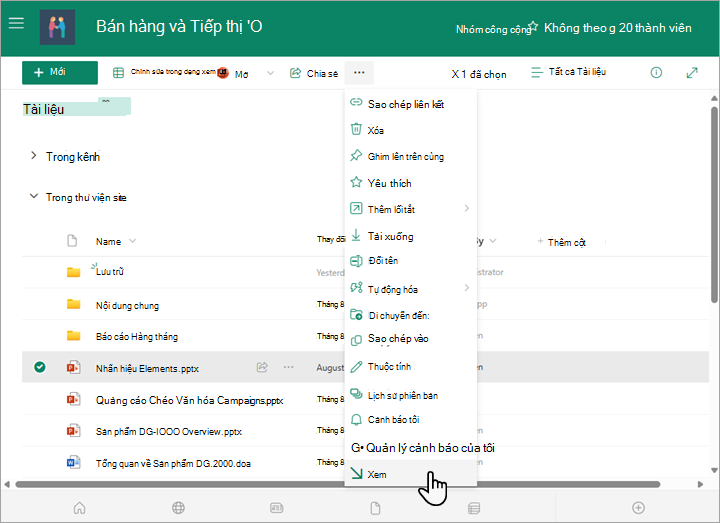Uncheck the Nhãn hiệu Elements.pptx selection circle

point(40,367)
